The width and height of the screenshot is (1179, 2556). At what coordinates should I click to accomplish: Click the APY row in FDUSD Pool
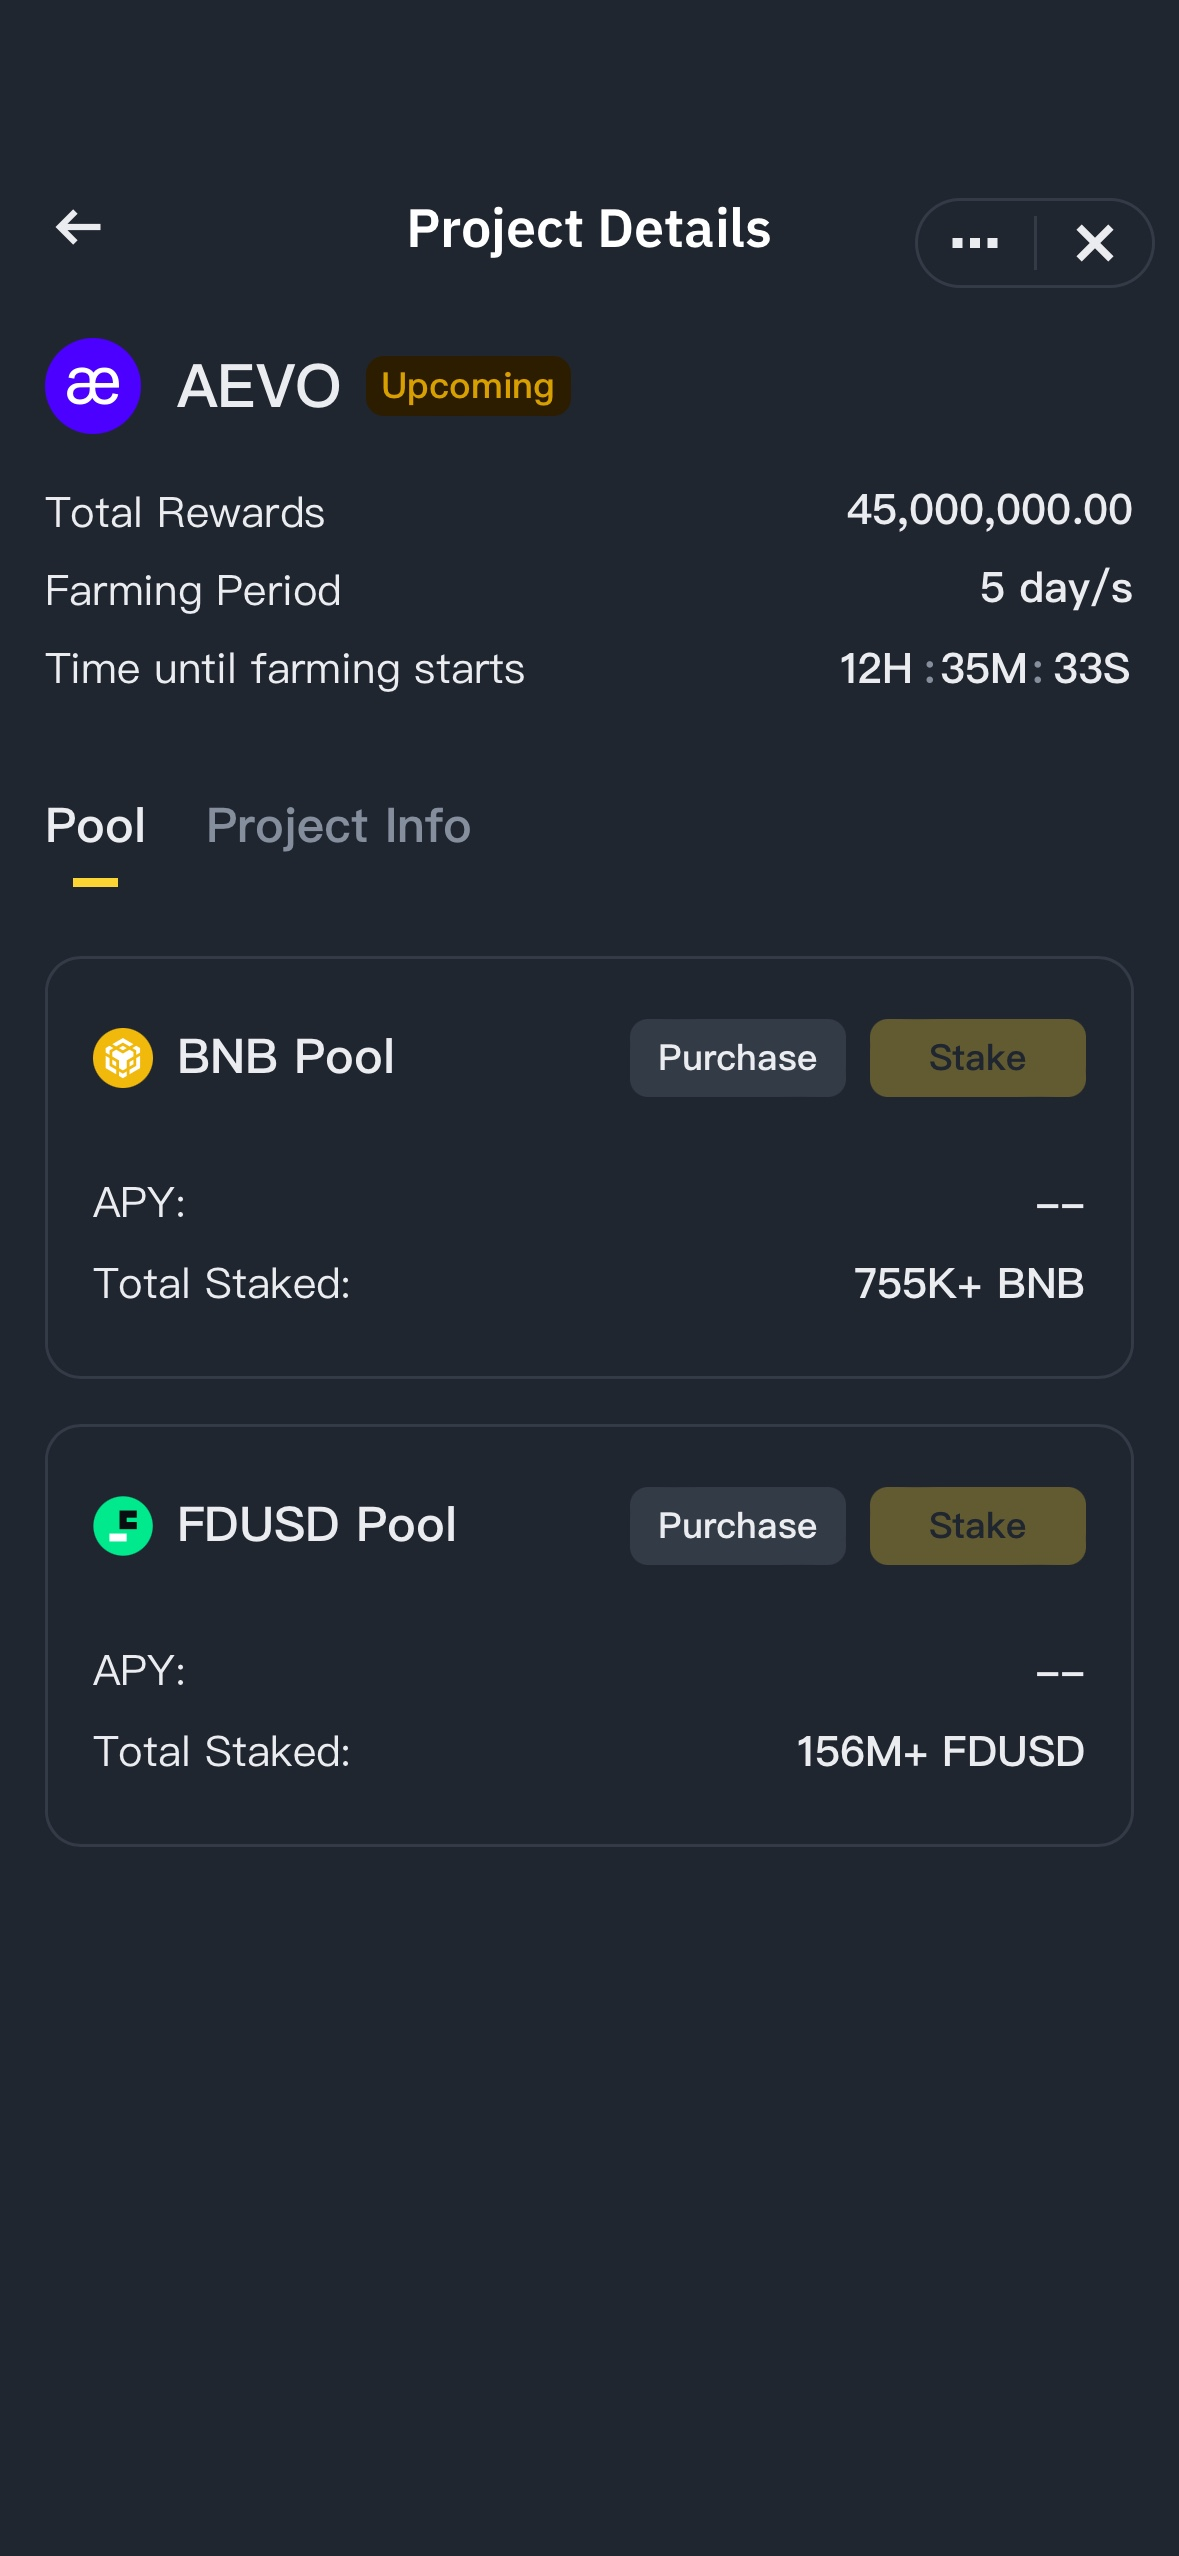pyautogui.click(x=589, y=1669)
